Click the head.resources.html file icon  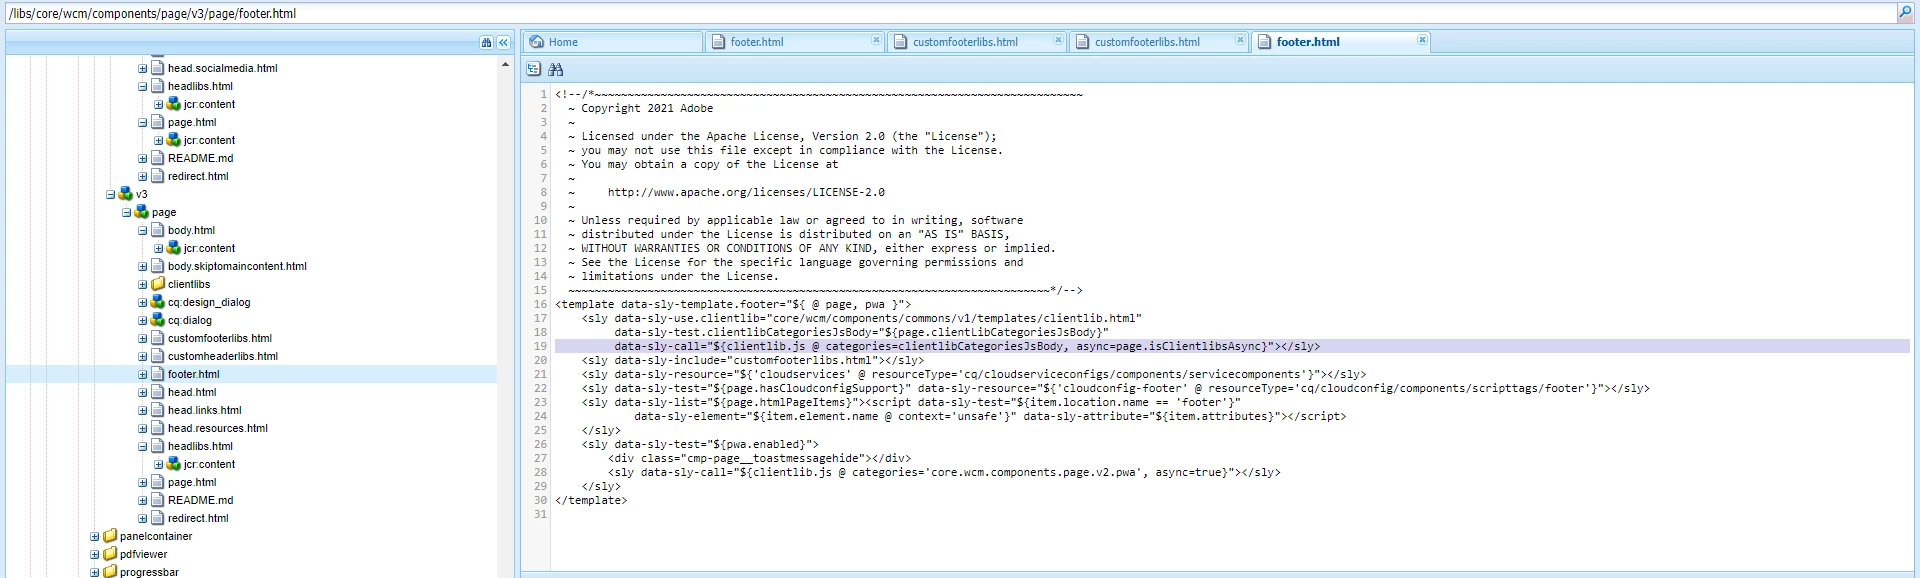(158, 428)
